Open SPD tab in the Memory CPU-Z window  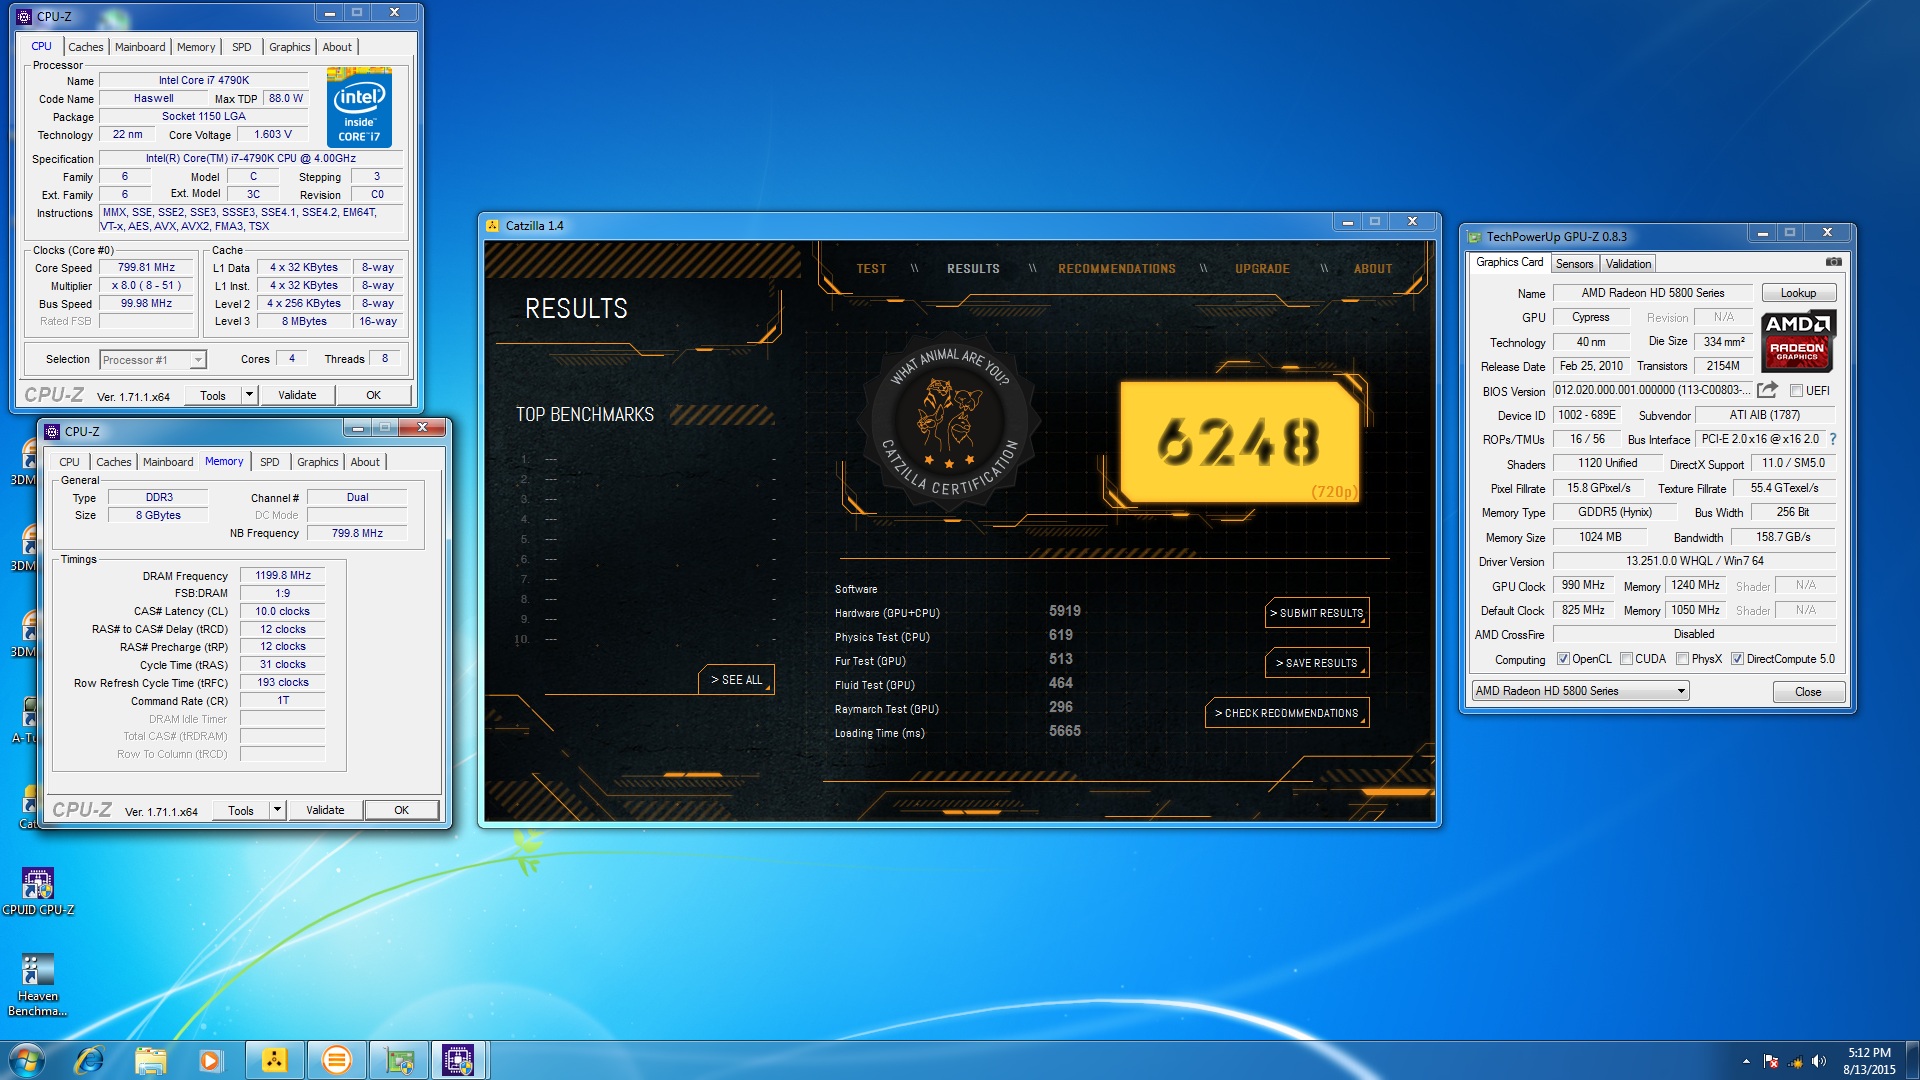click(270, 462)
